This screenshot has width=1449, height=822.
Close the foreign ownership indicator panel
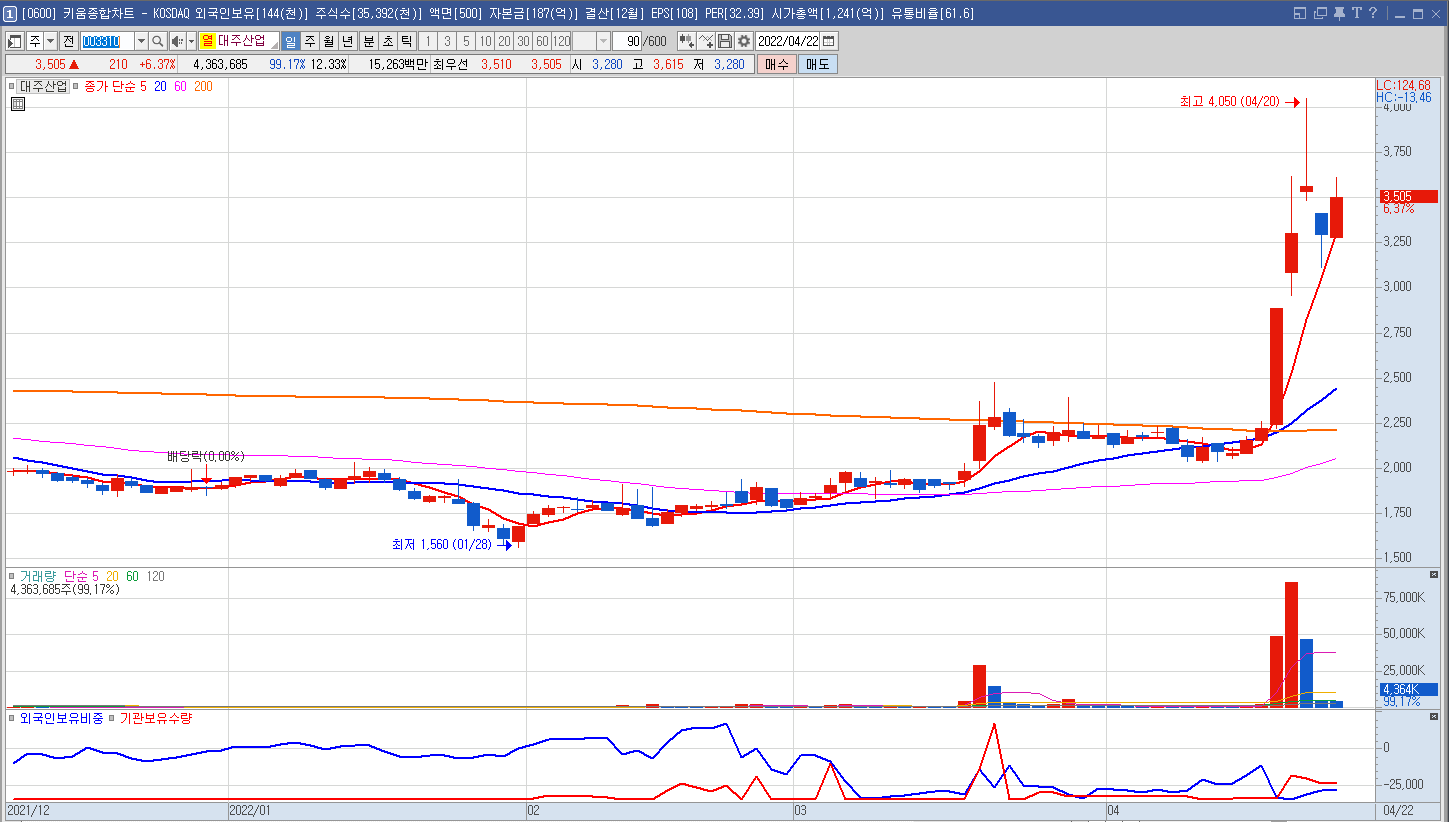click(1433, 717)
